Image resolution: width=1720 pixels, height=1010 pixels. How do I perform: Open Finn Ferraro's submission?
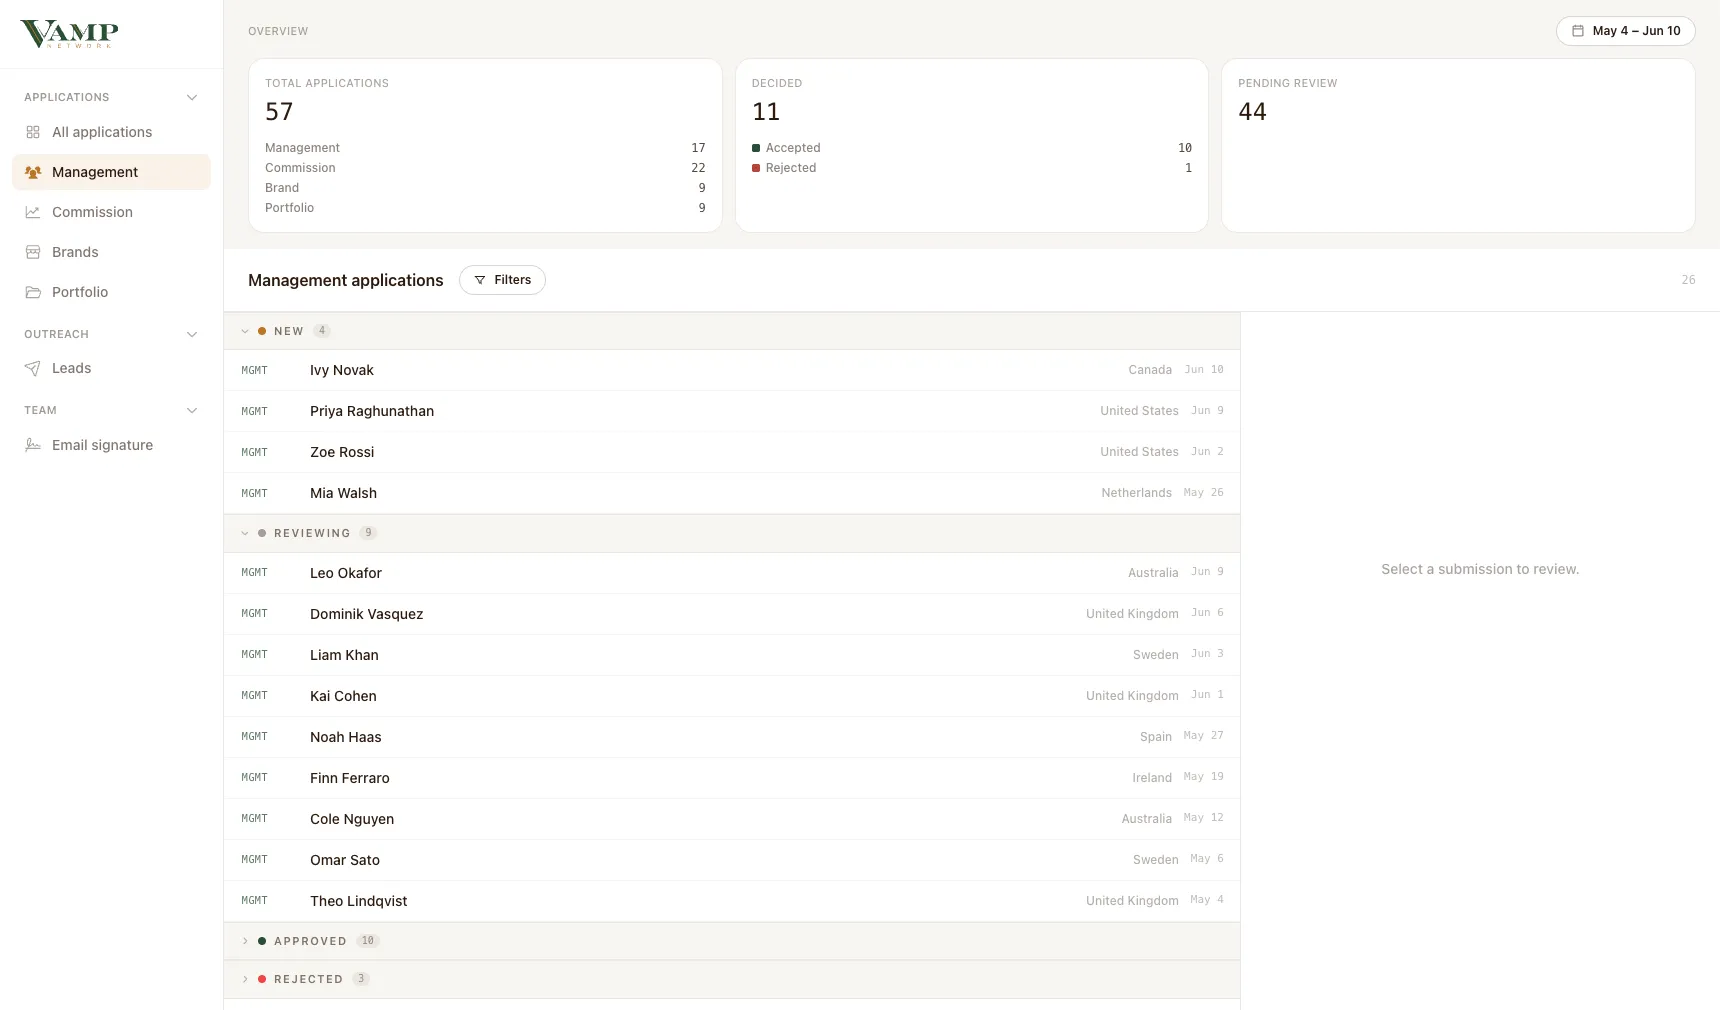[732, 778]
